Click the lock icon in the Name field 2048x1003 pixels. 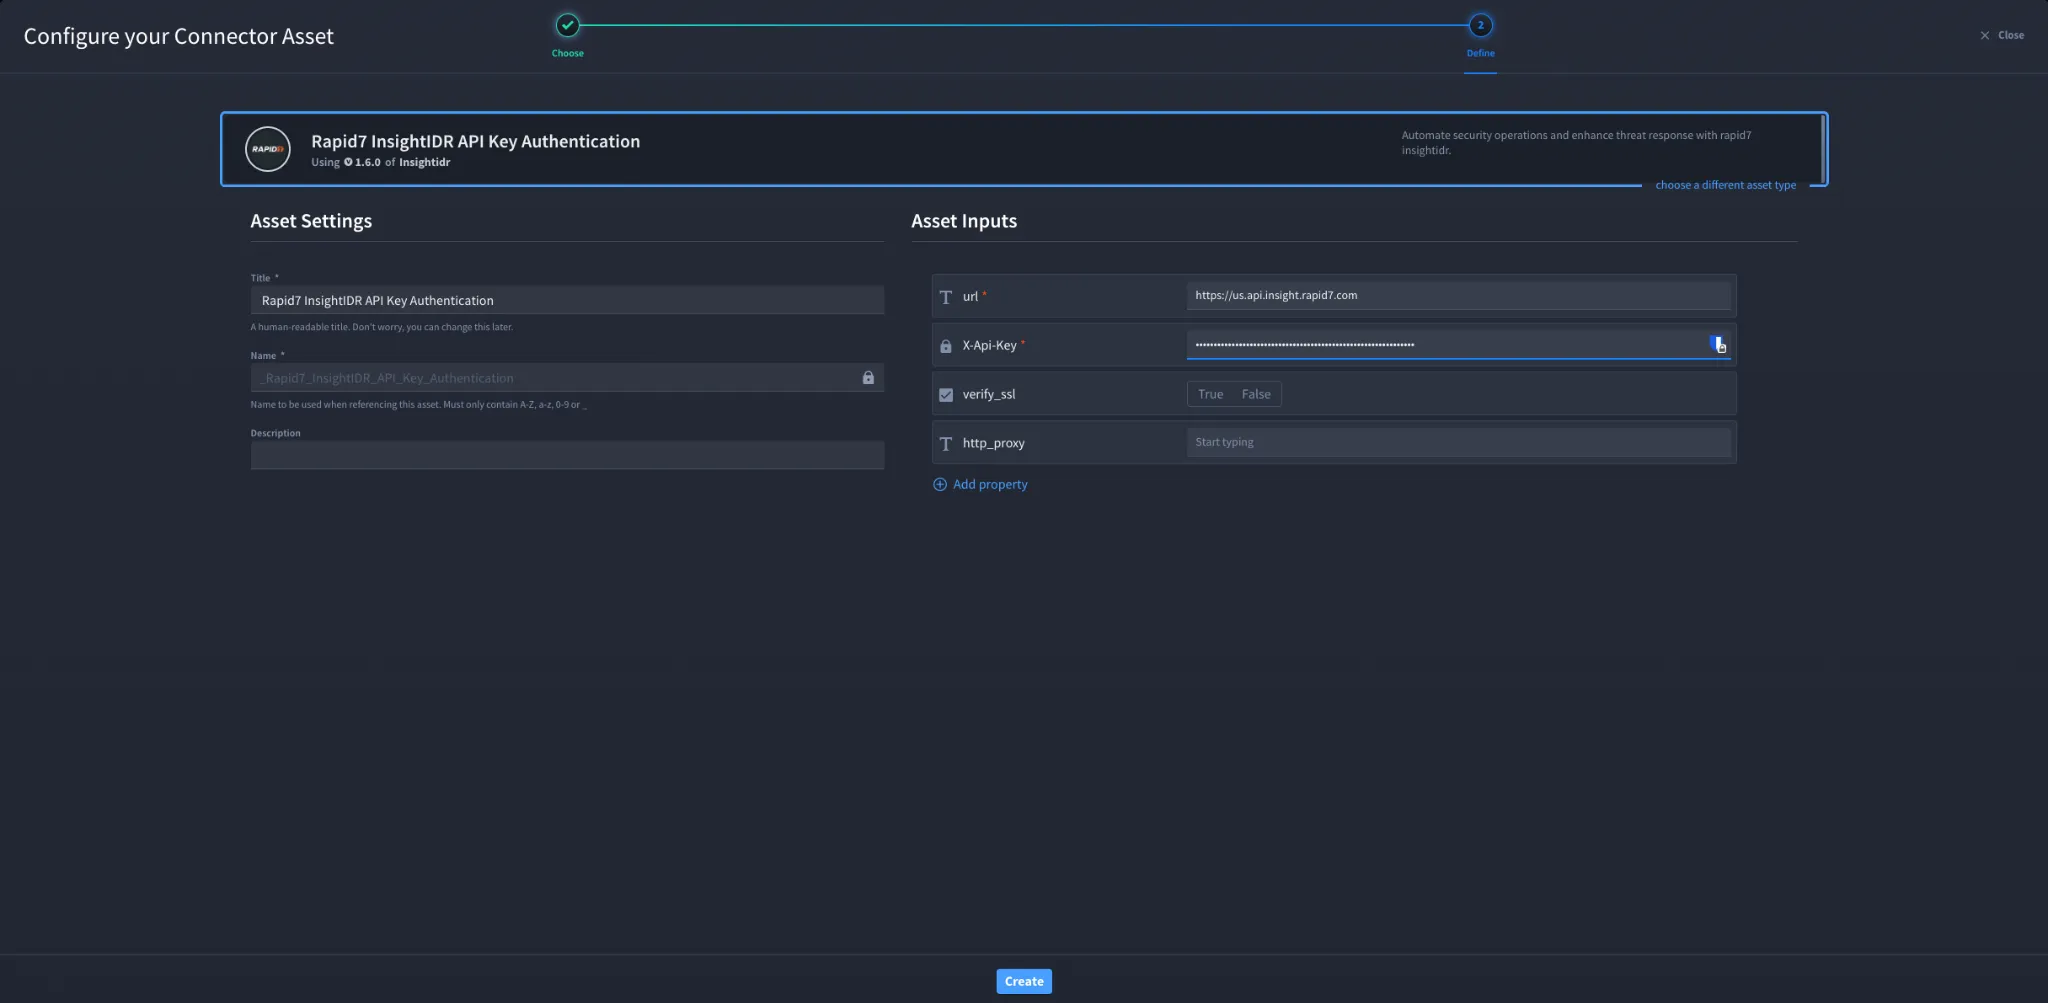(868, 377)
